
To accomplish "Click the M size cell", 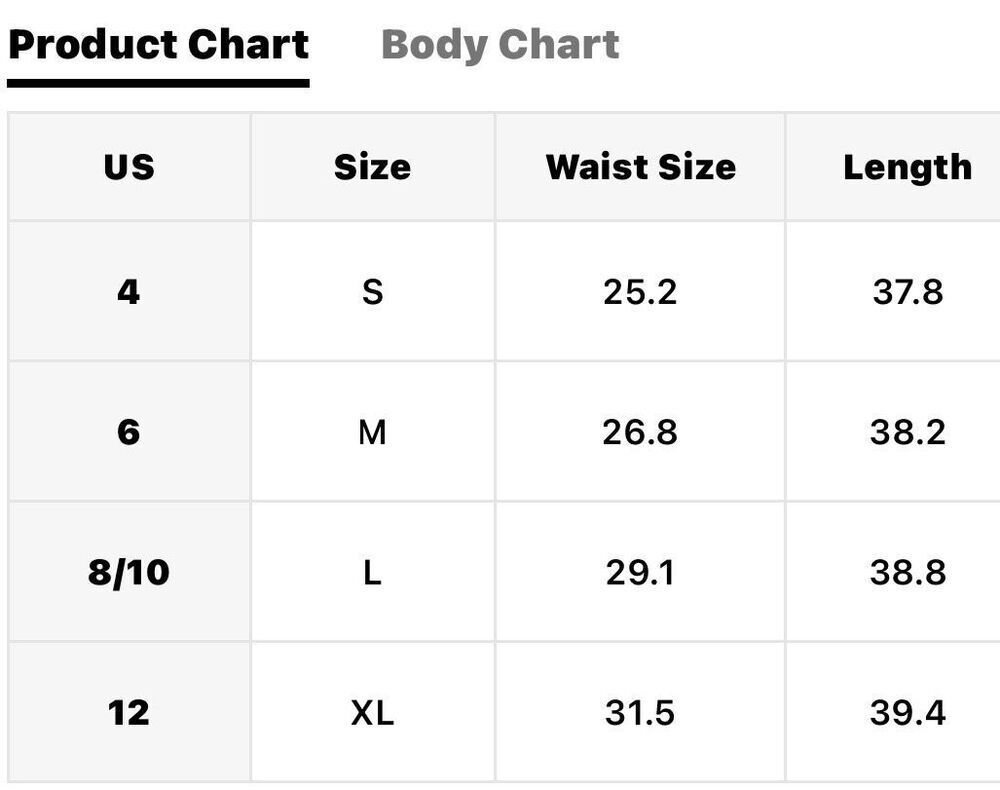I will click(372, 432).
